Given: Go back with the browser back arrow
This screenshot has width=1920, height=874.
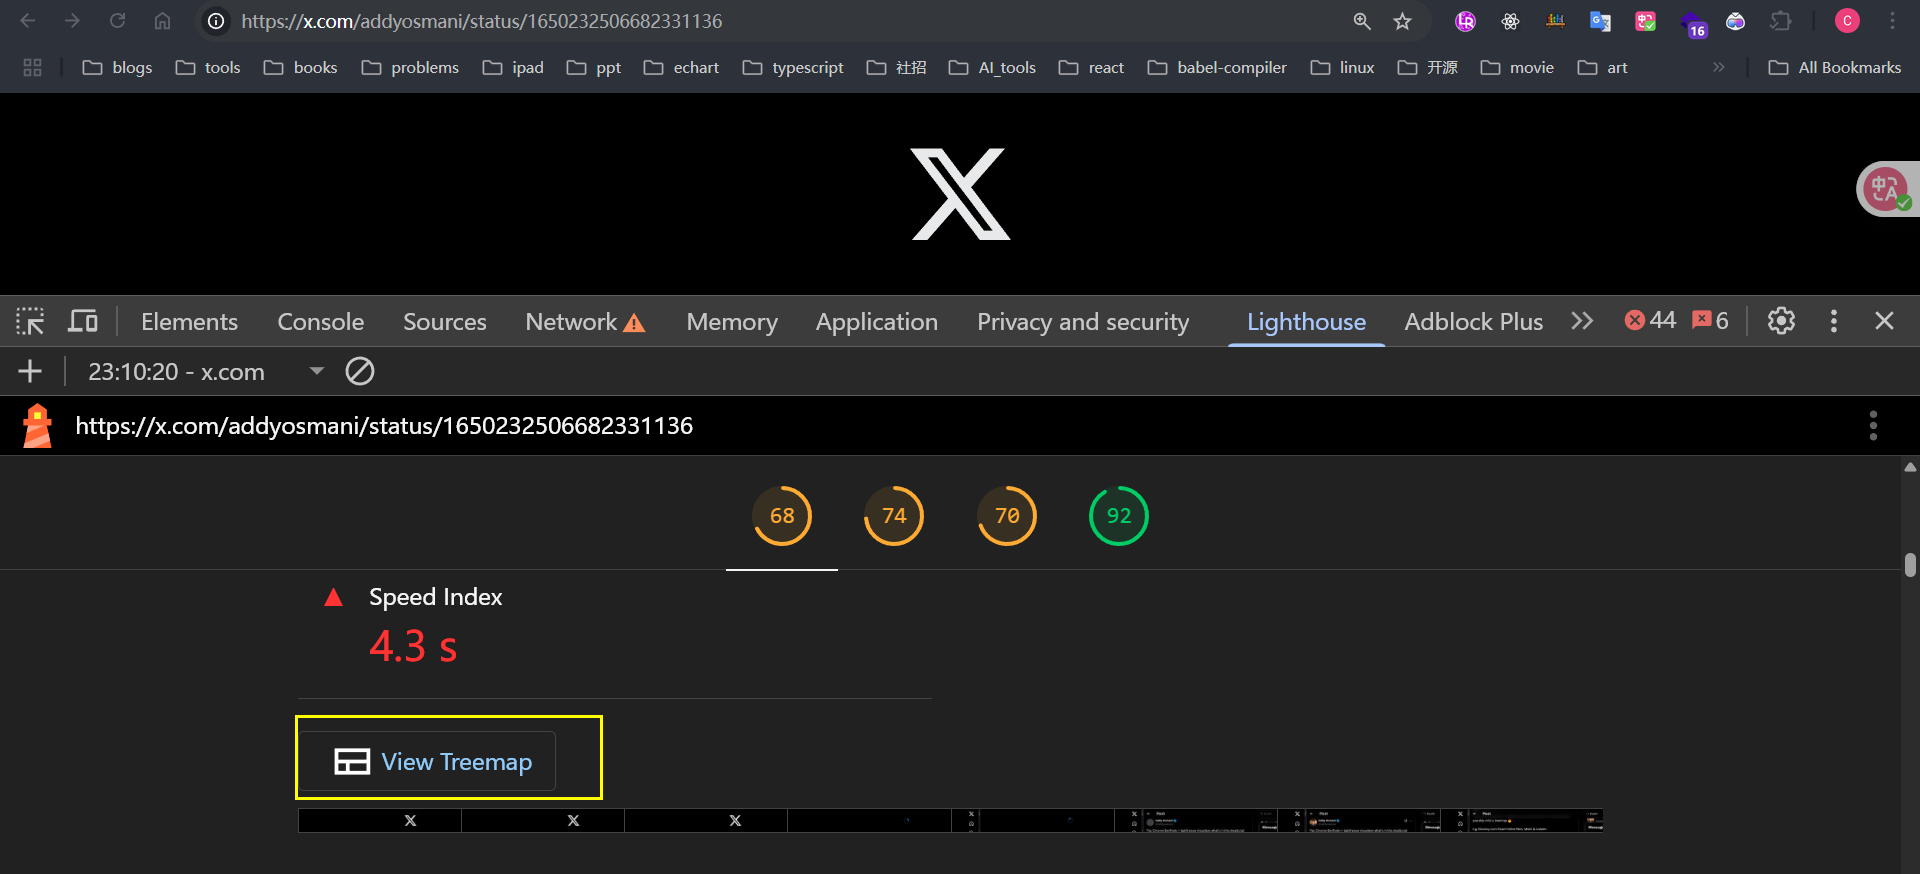Looking at the screenshot, I should click(28, 21).
